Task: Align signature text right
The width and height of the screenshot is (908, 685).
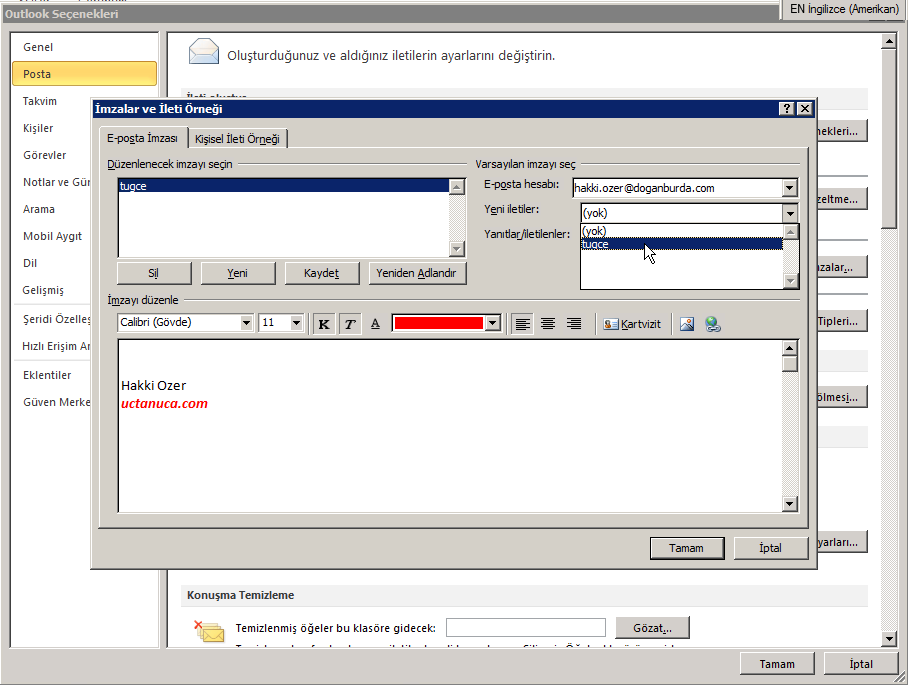Action: tap(573, 324)
